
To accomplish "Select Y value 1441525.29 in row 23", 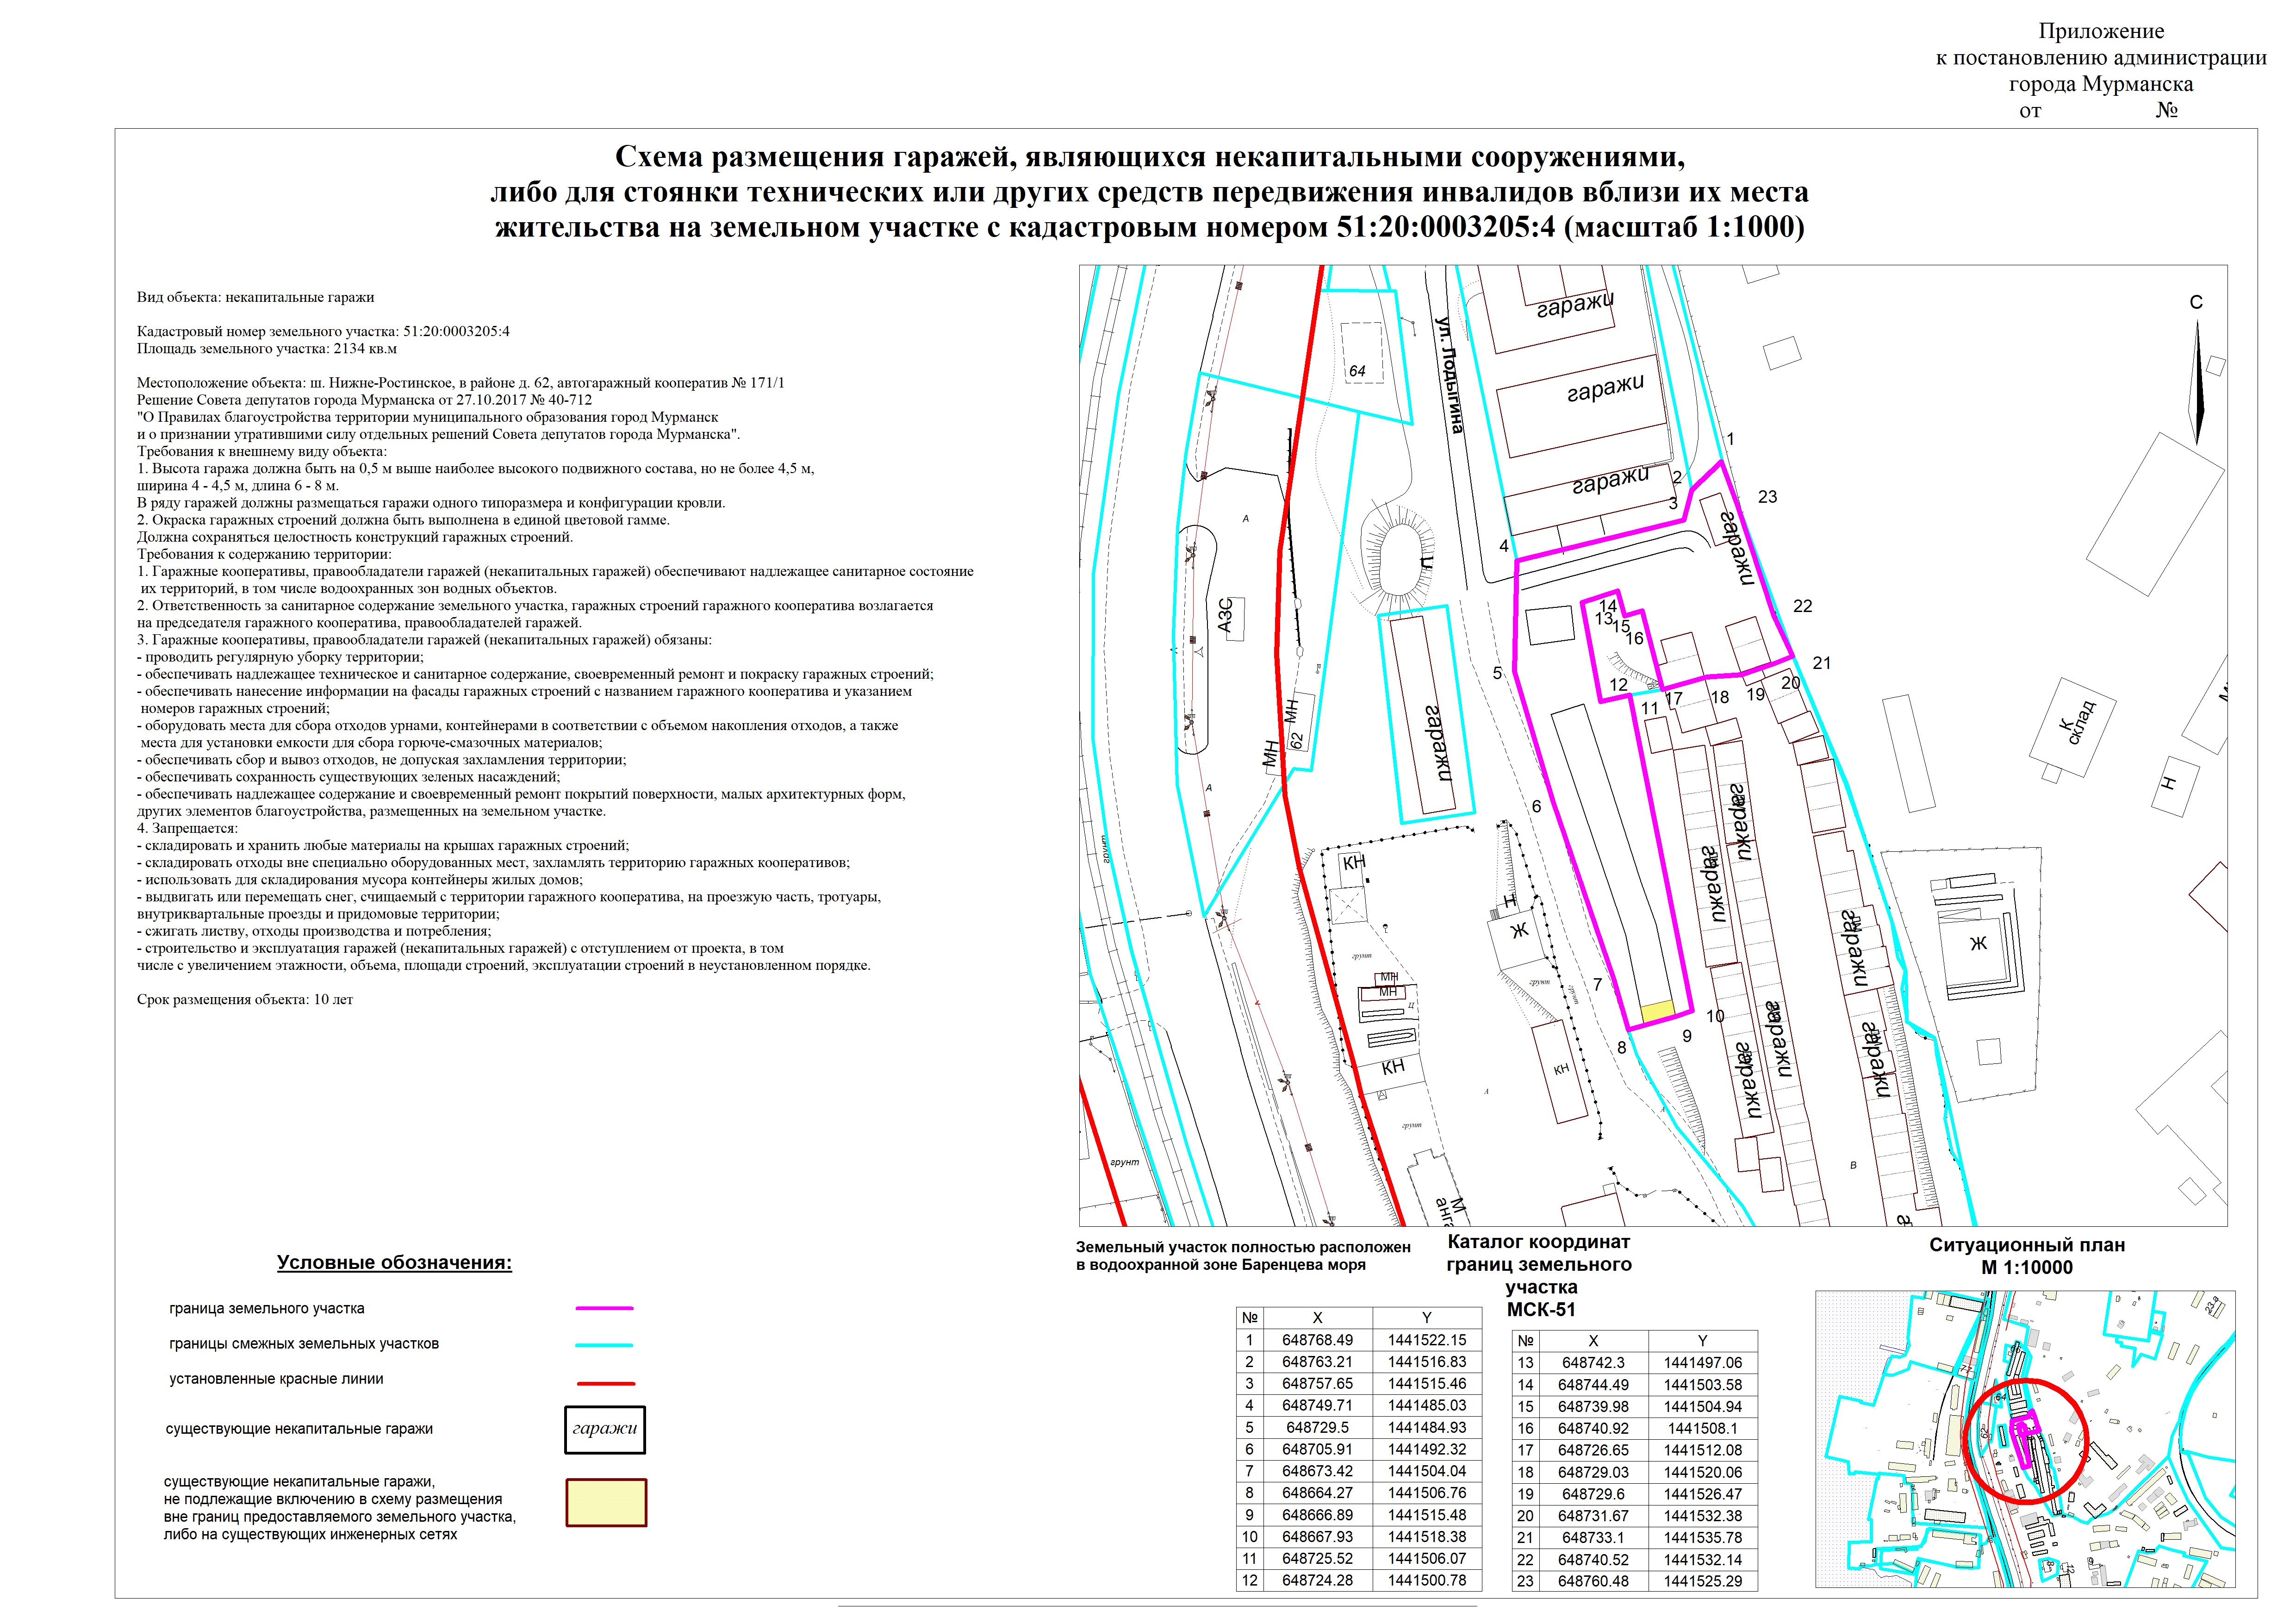I will (1702, 1581).
